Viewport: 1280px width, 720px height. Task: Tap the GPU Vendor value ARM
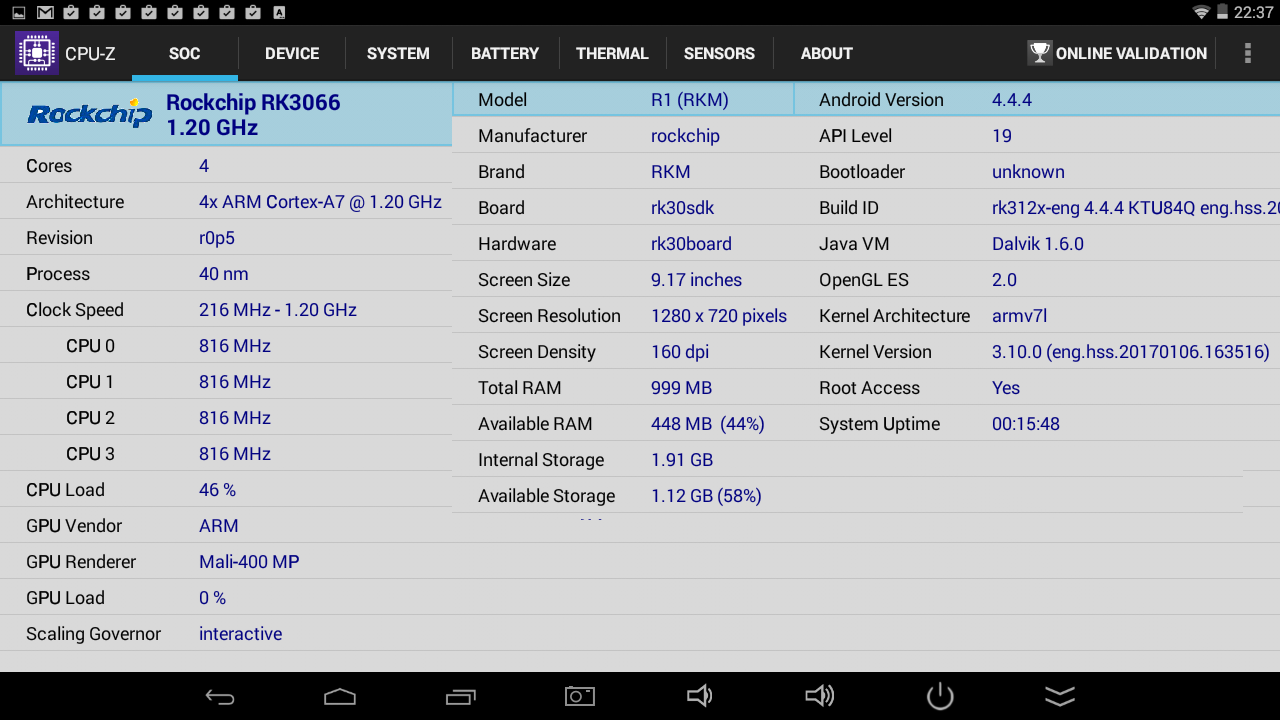[219, 526]
